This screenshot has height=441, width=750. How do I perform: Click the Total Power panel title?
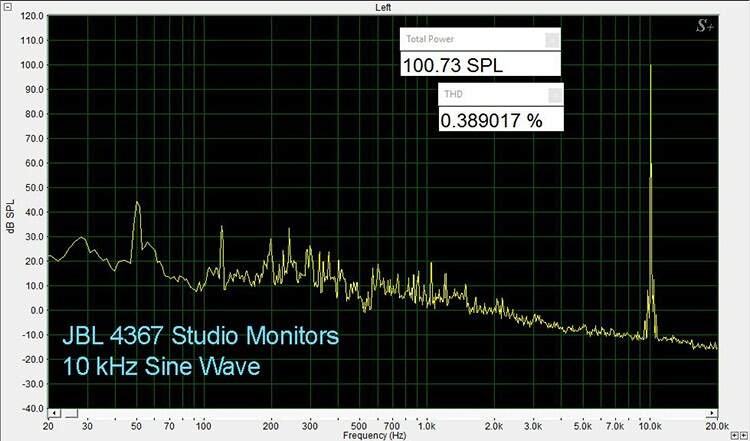(x=430, y=39)
